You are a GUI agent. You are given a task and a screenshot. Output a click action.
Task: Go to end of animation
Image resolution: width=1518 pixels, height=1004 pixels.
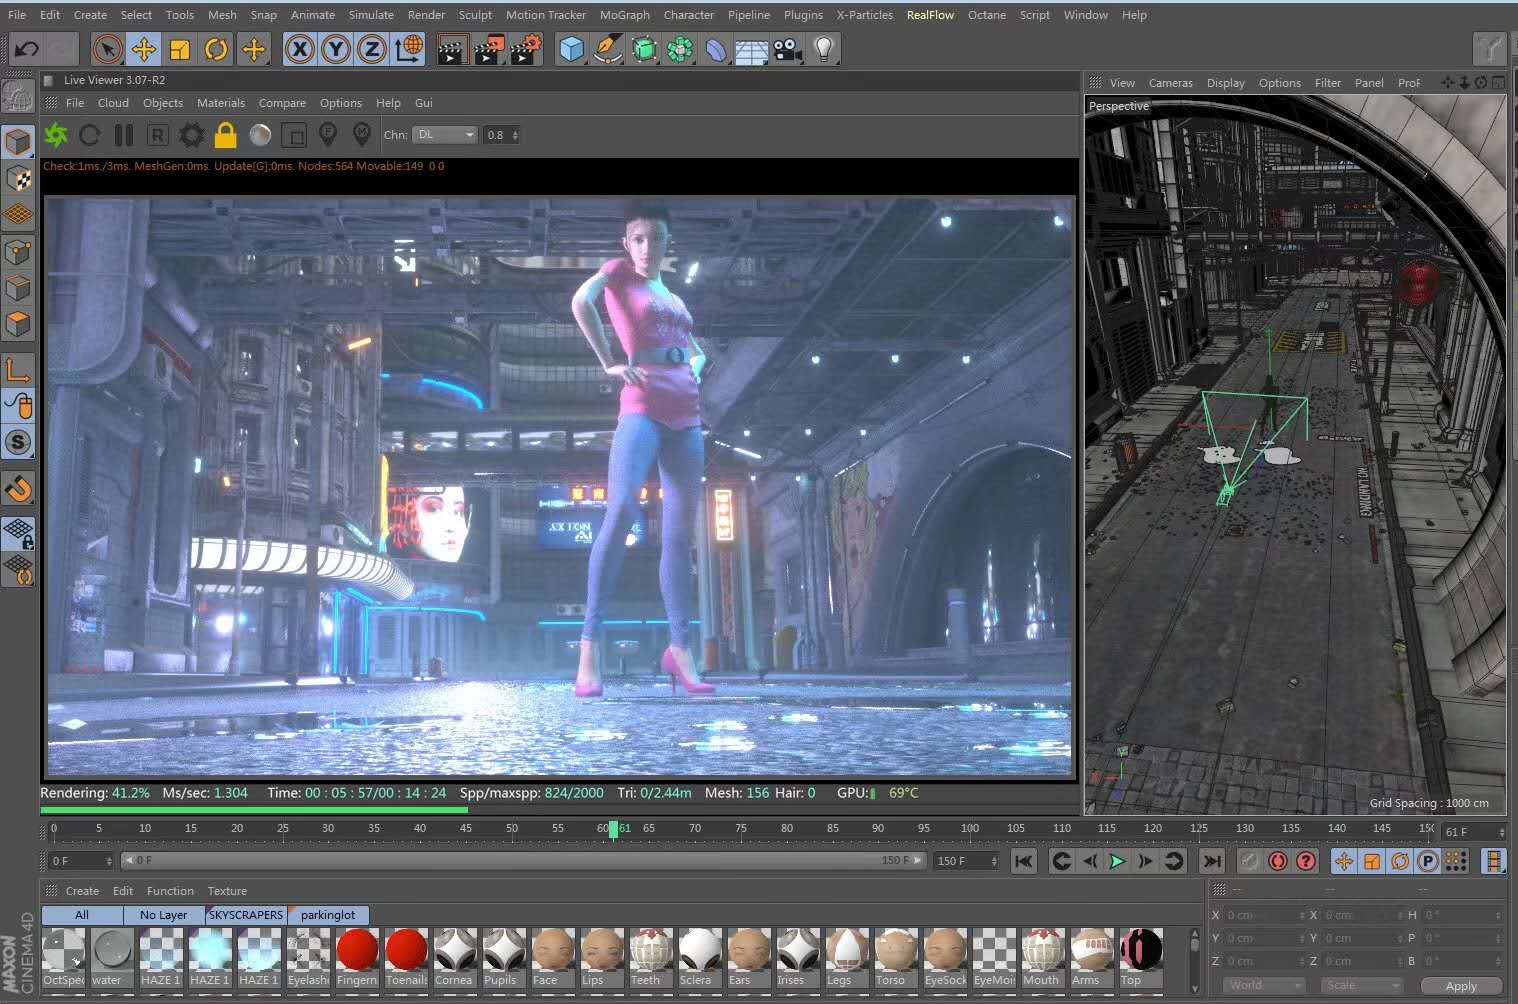[x=1212, y=861]
